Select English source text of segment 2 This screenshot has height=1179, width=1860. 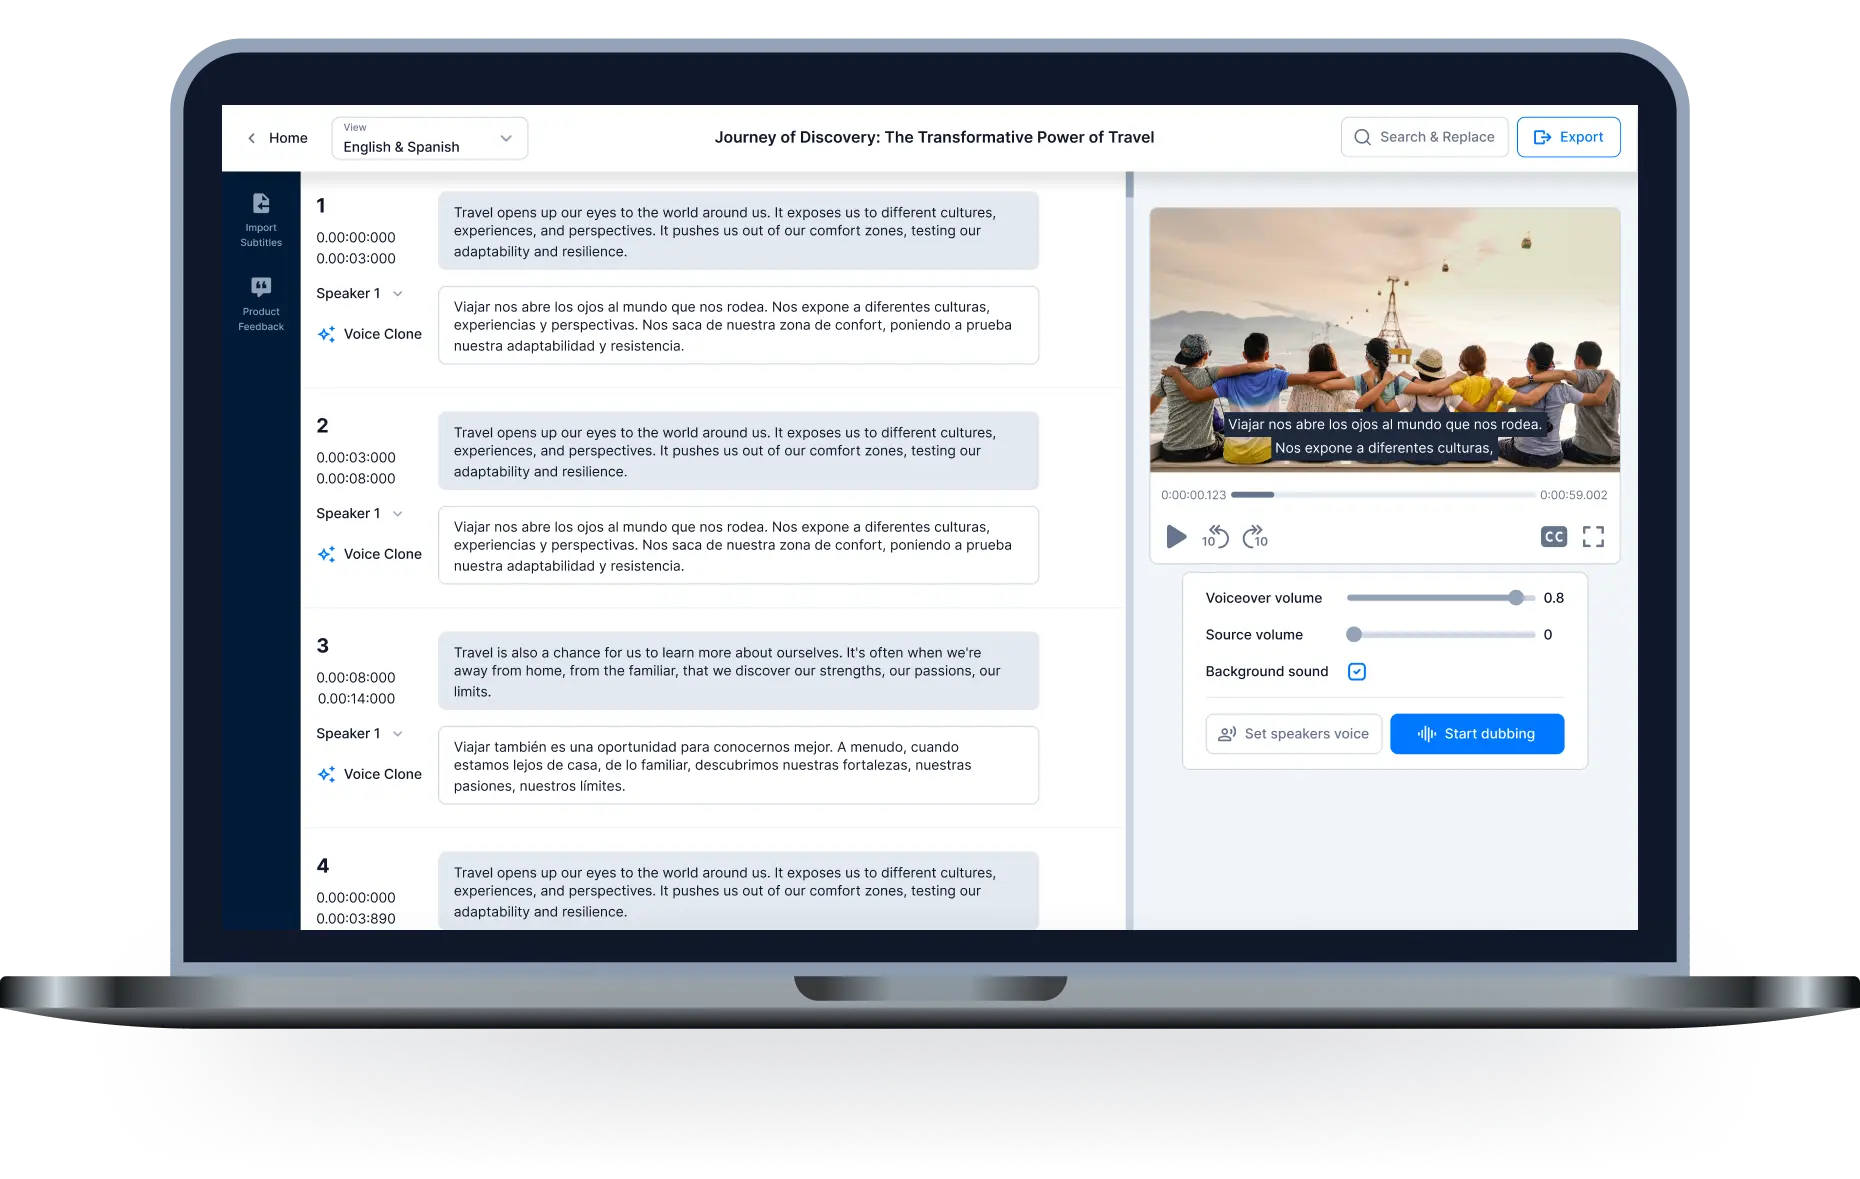[738, 451]
